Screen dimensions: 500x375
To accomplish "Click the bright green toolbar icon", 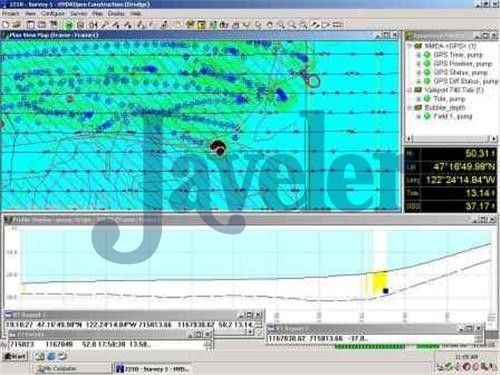I will pyautogui.click(x=69, y=25).
